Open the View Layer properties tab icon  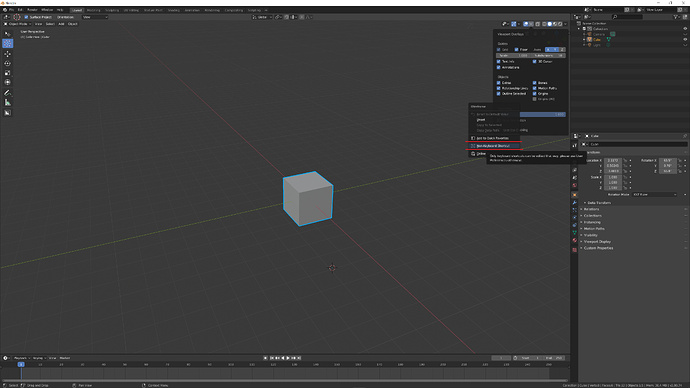[575, 170]
